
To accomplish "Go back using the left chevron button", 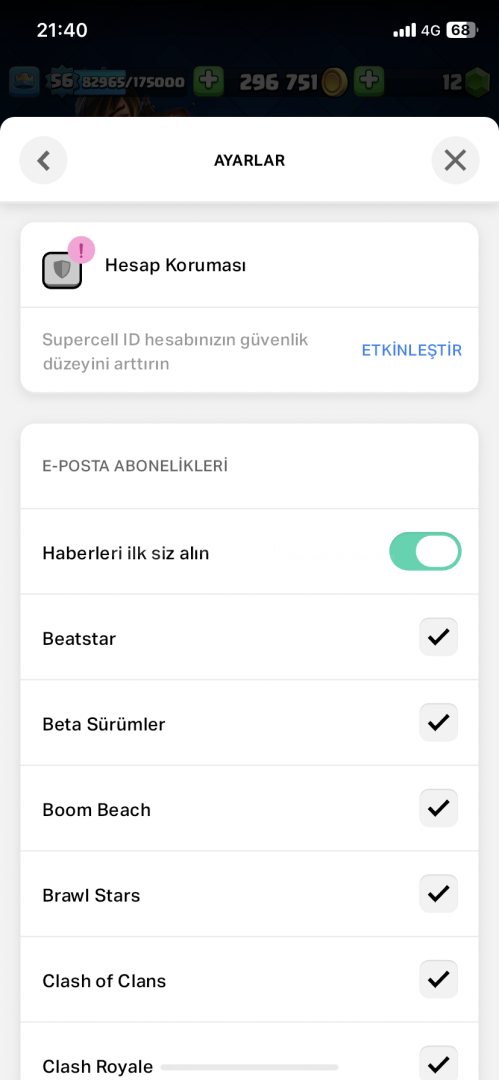I will tap(43, 160).
